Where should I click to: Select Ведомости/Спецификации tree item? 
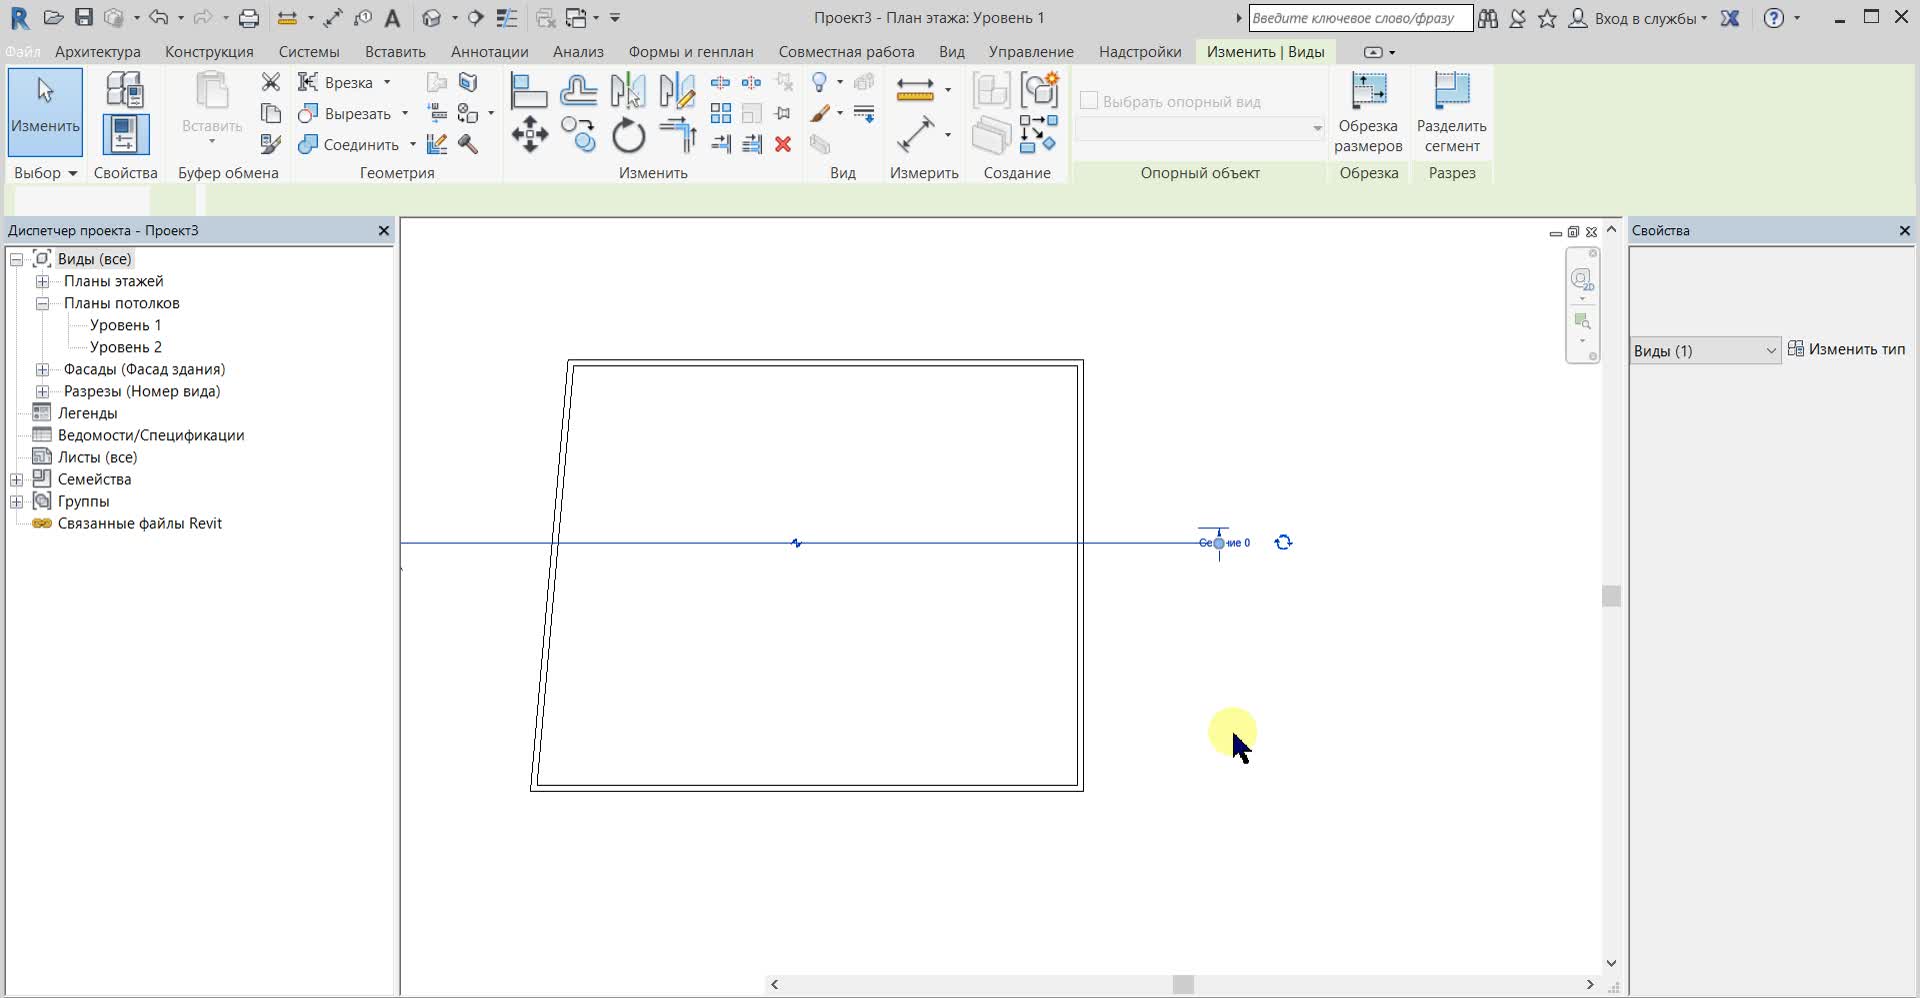pyautogui.click(x=151, y=435)
